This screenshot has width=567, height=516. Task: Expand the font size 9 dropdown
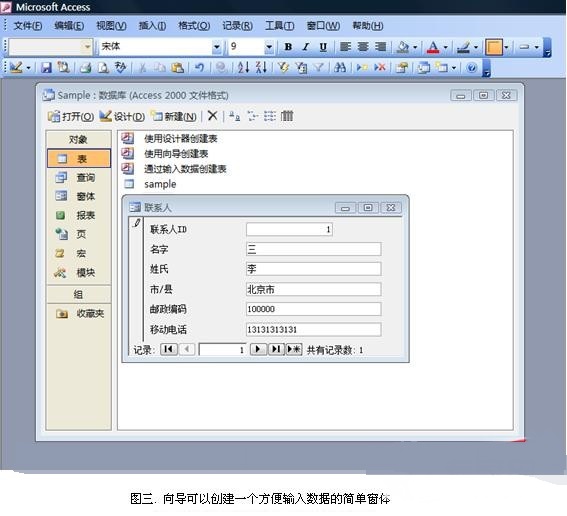(269, 47)
